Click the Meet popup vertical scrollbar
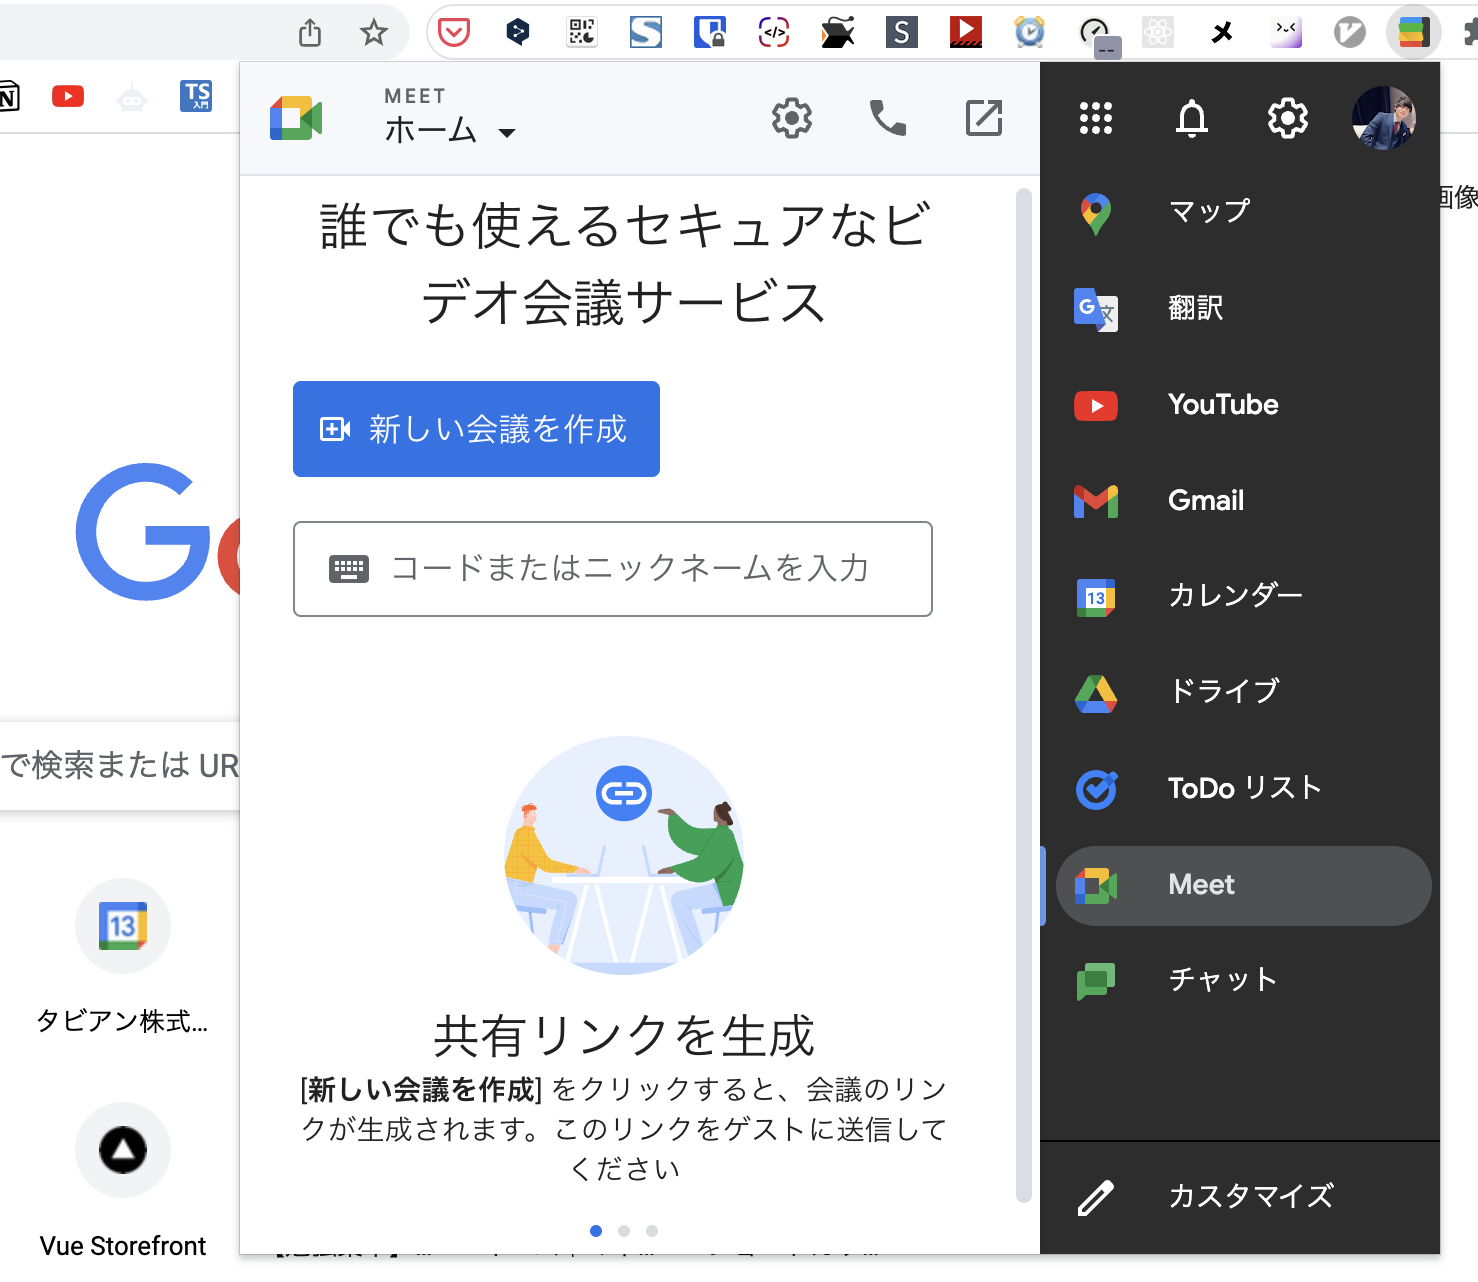 [1023, 695]
